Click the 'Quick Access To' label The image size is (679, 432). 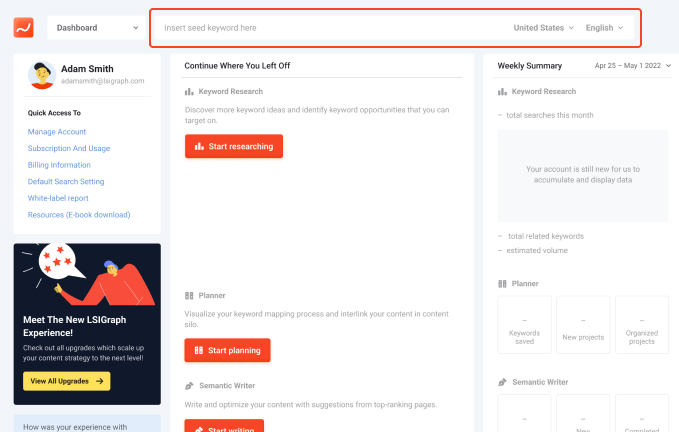pos(54,113)
